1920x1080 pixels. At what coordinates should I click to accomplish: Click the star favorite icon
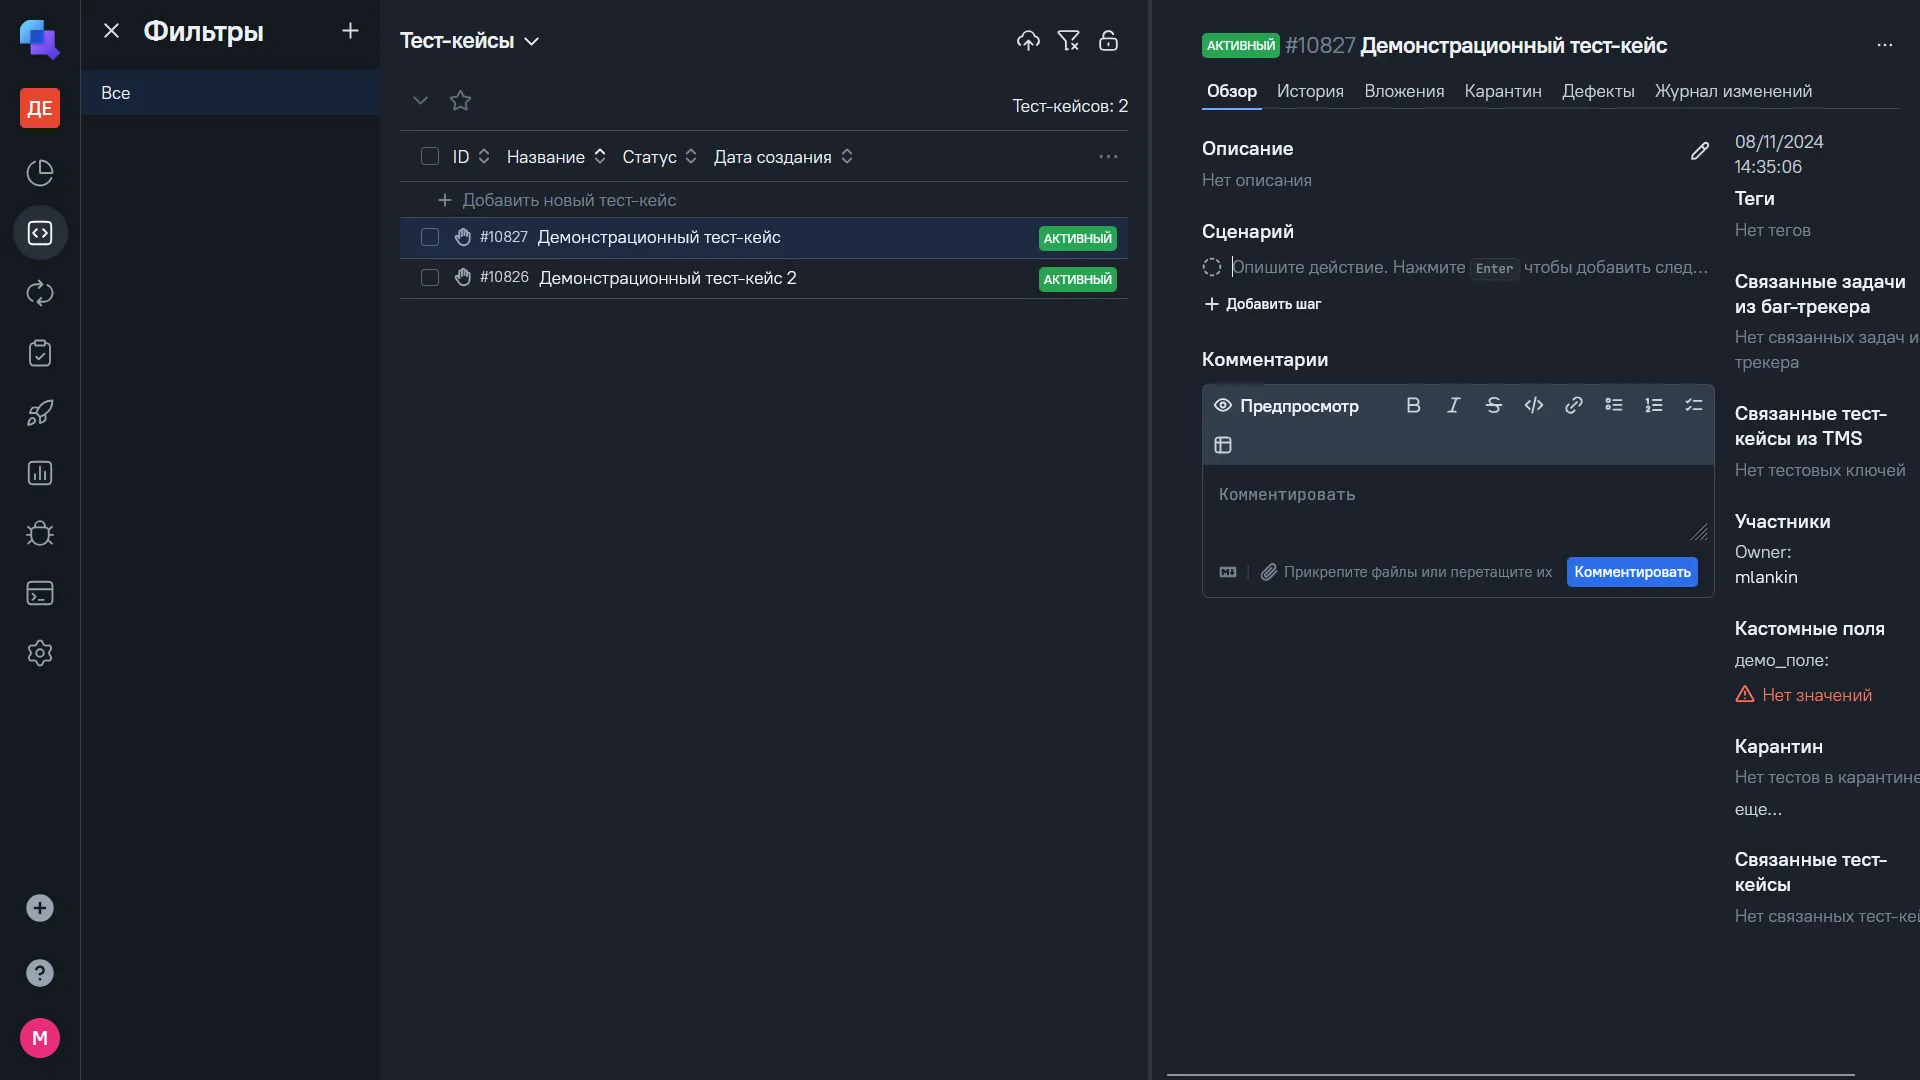pos(460,101)
